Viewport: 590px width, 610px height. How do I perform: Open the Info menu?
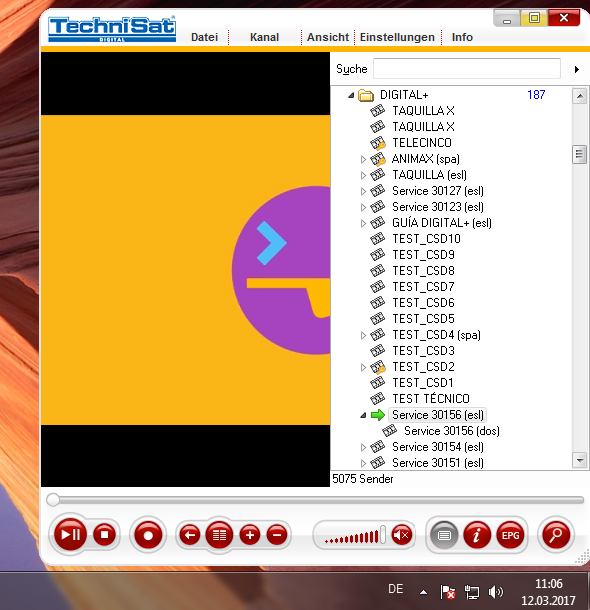(462, 37)
